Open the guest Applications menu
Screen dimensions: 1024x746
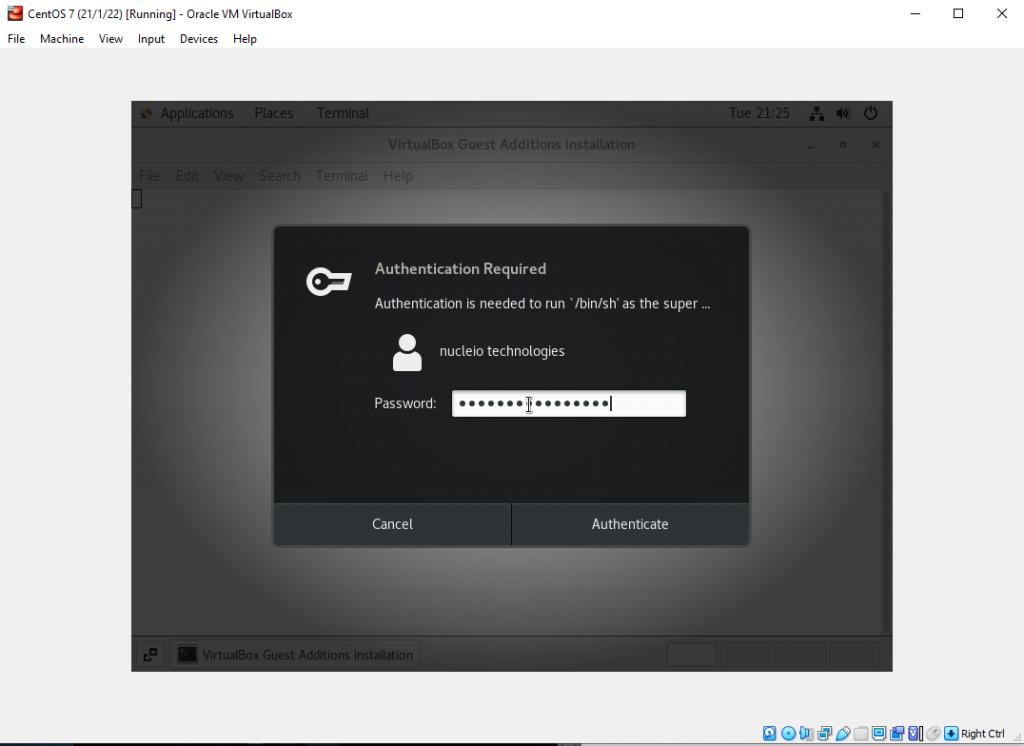(x=197, y=114)
